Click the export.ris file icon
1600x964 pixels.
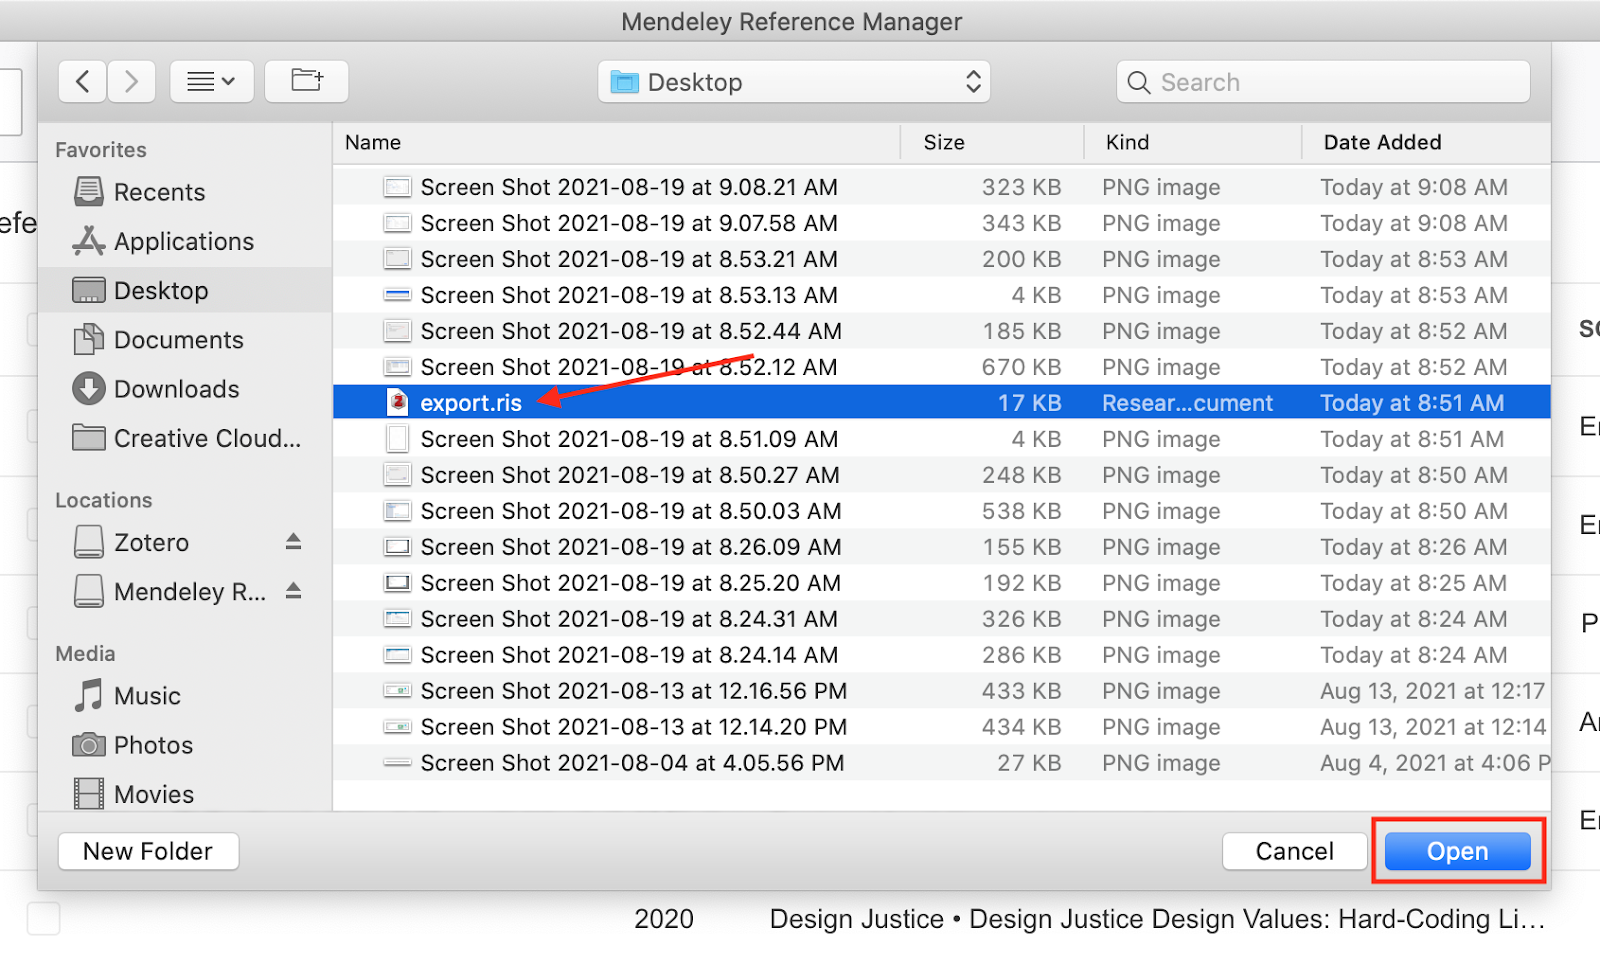point(398,403)
